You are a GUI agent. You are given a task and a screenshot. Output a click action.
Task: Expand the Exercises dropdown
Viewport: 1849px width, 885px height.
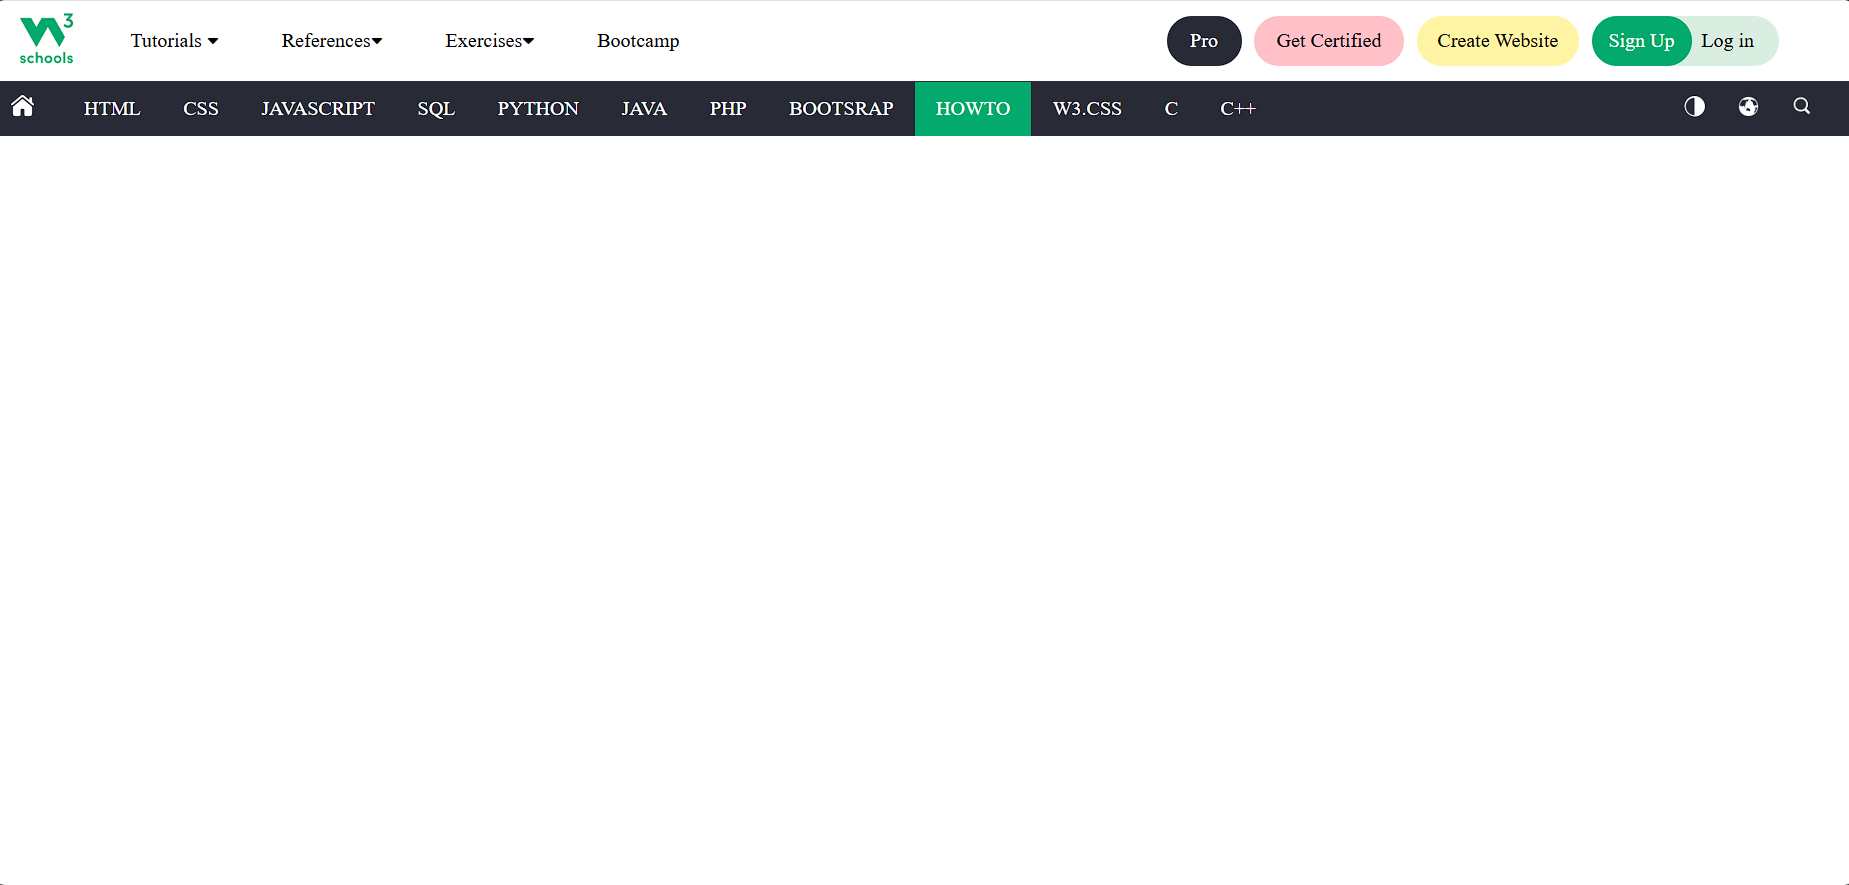[x=490, y=41]
